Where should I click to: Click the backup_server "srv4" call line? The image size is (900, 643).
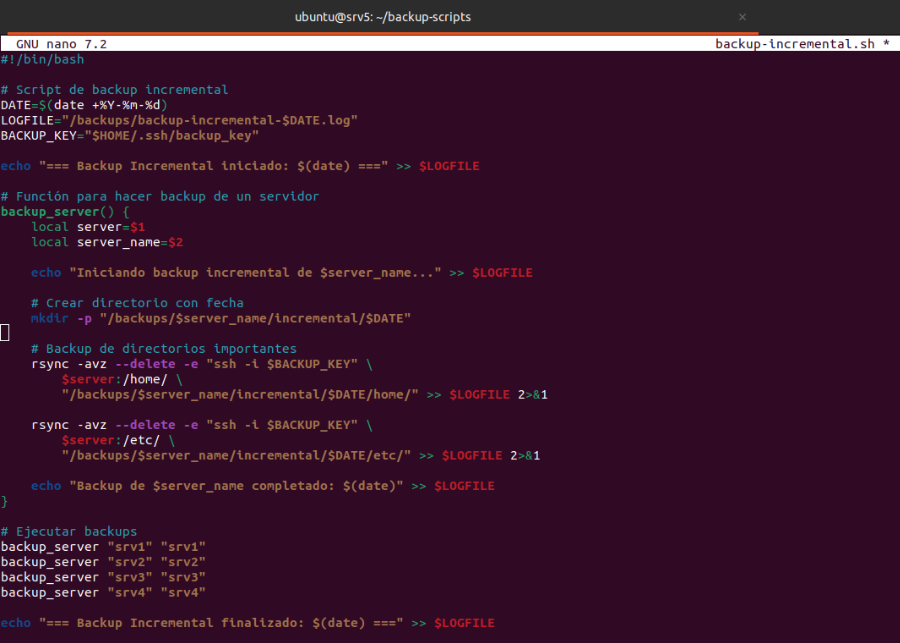(103, 592)
